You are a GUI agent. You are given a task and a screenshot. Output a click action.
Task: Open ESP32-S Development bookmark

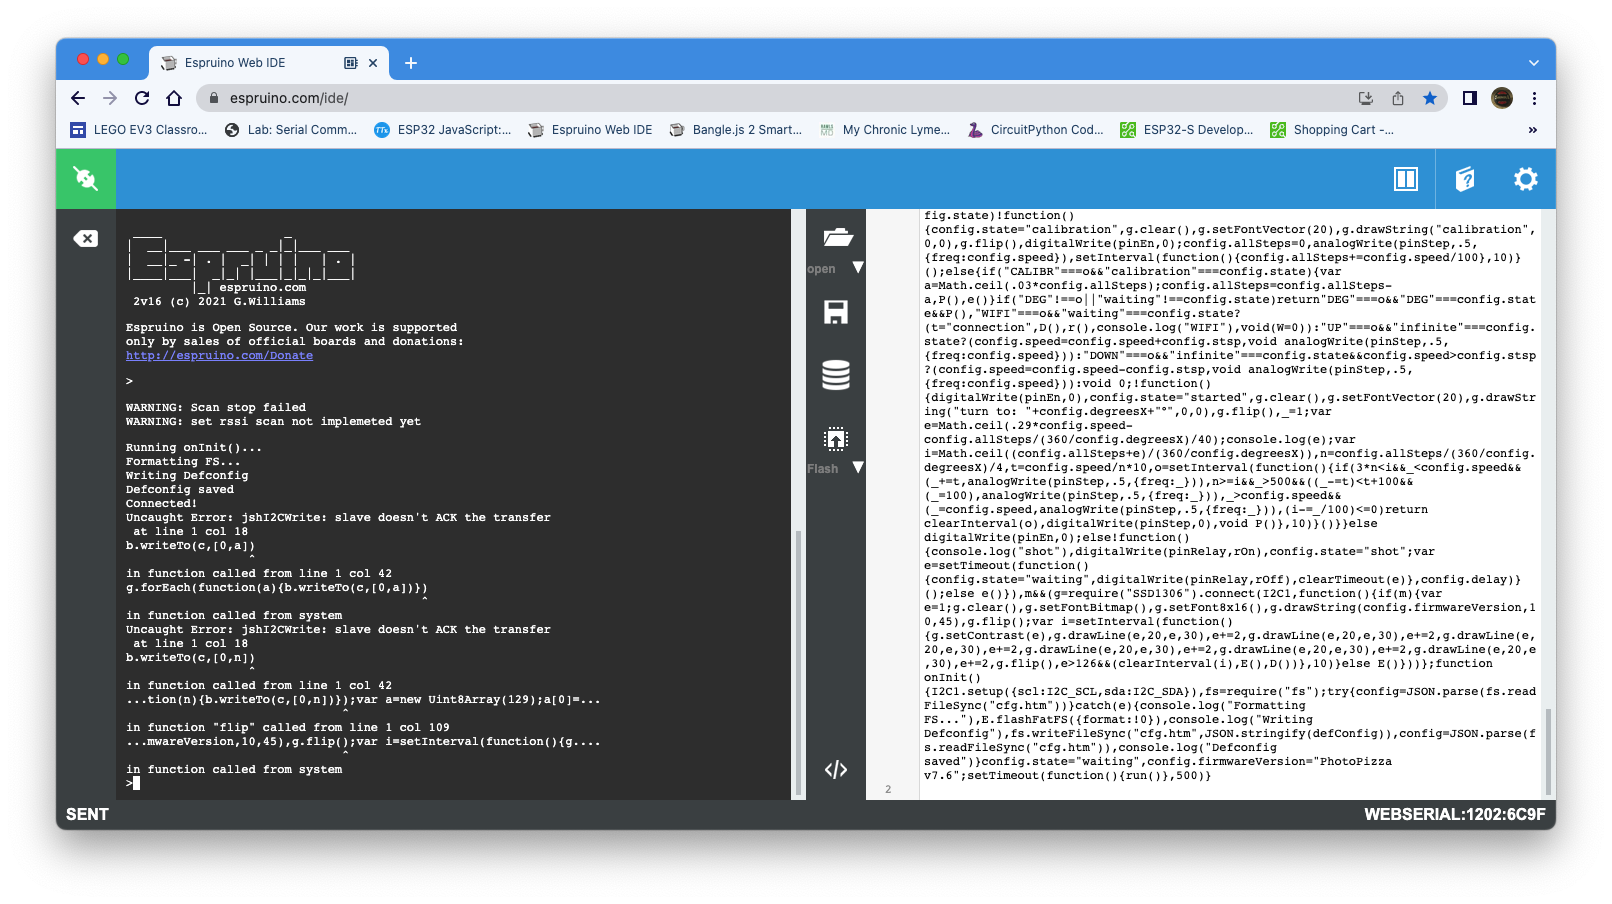(1187, 130)
